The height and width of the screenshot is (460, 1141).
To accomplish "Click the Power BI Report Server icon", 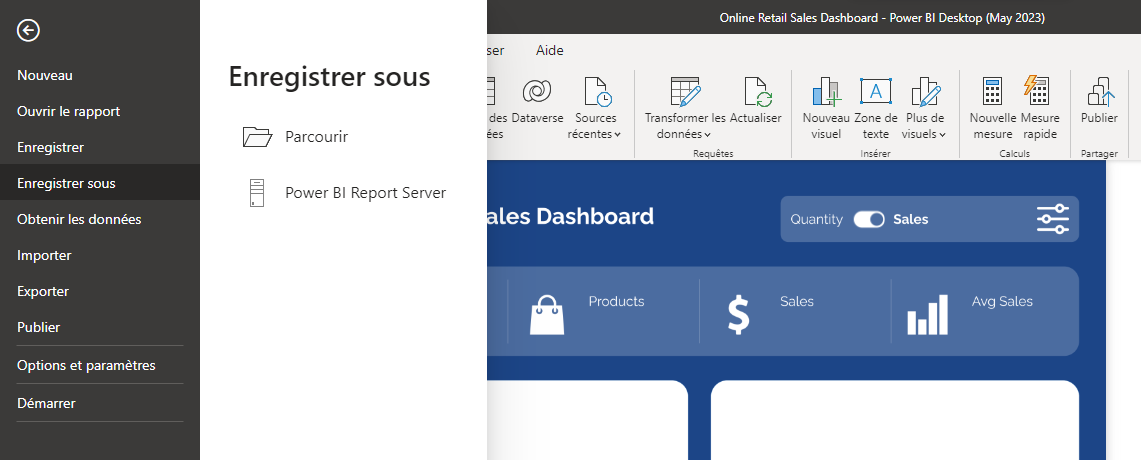I will [256, 193].
